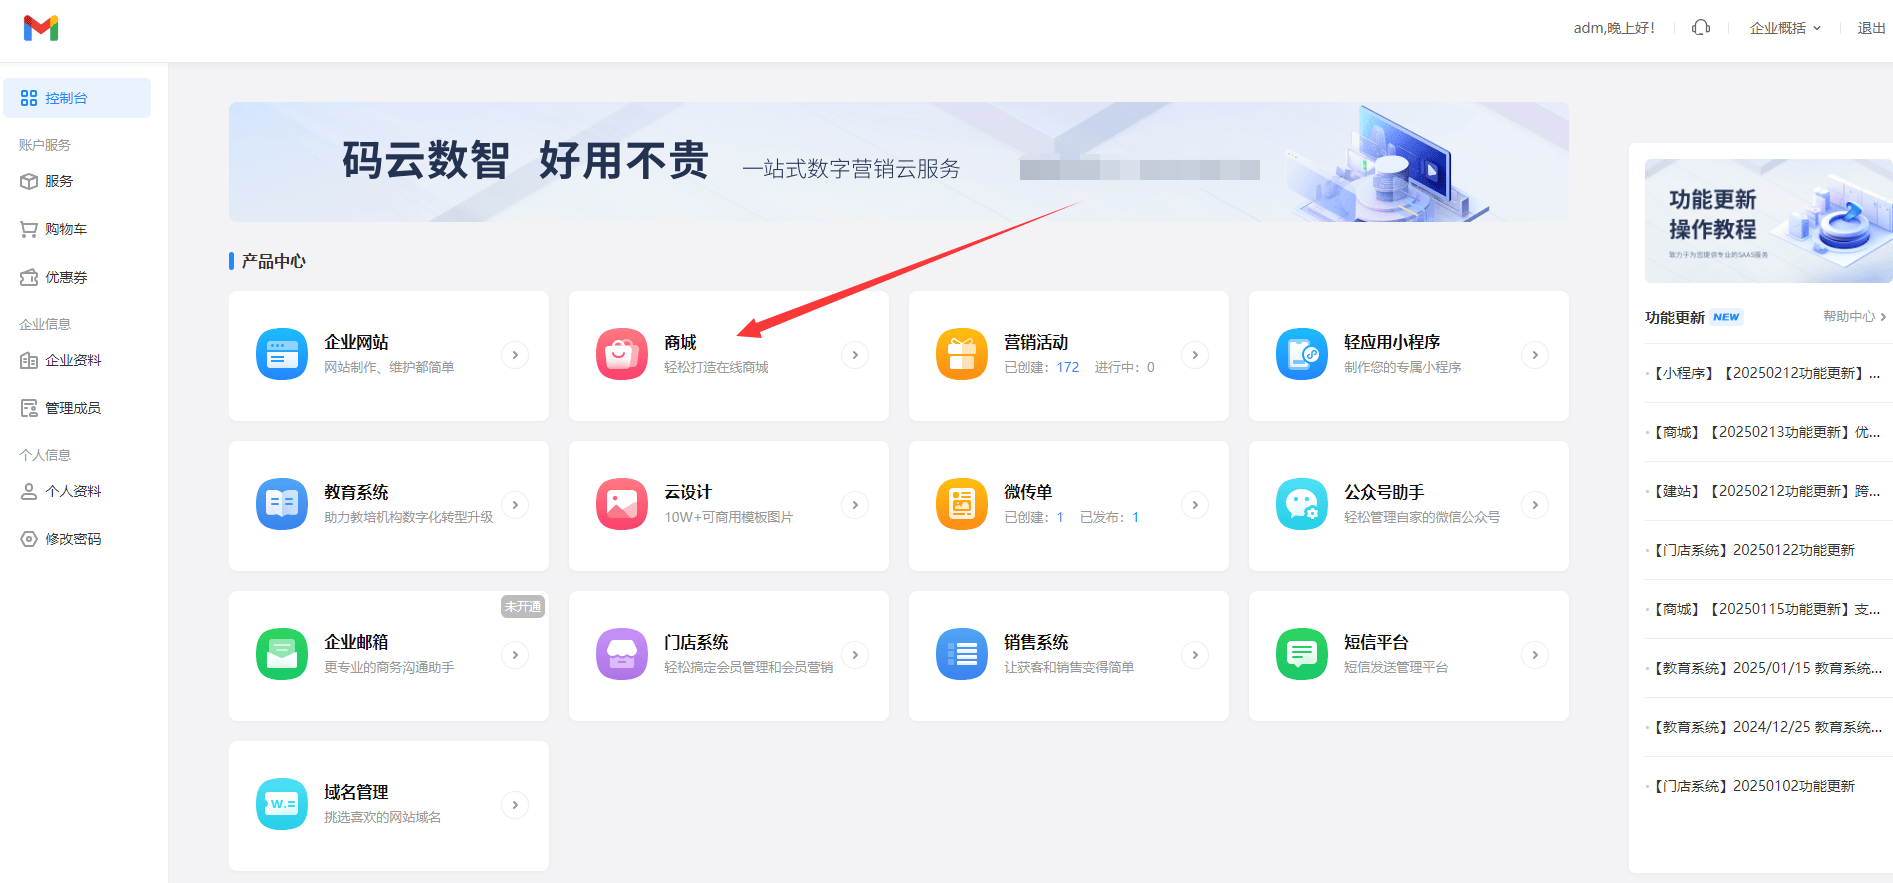Open the 教育系统 book icon

[x=281, y=505]
